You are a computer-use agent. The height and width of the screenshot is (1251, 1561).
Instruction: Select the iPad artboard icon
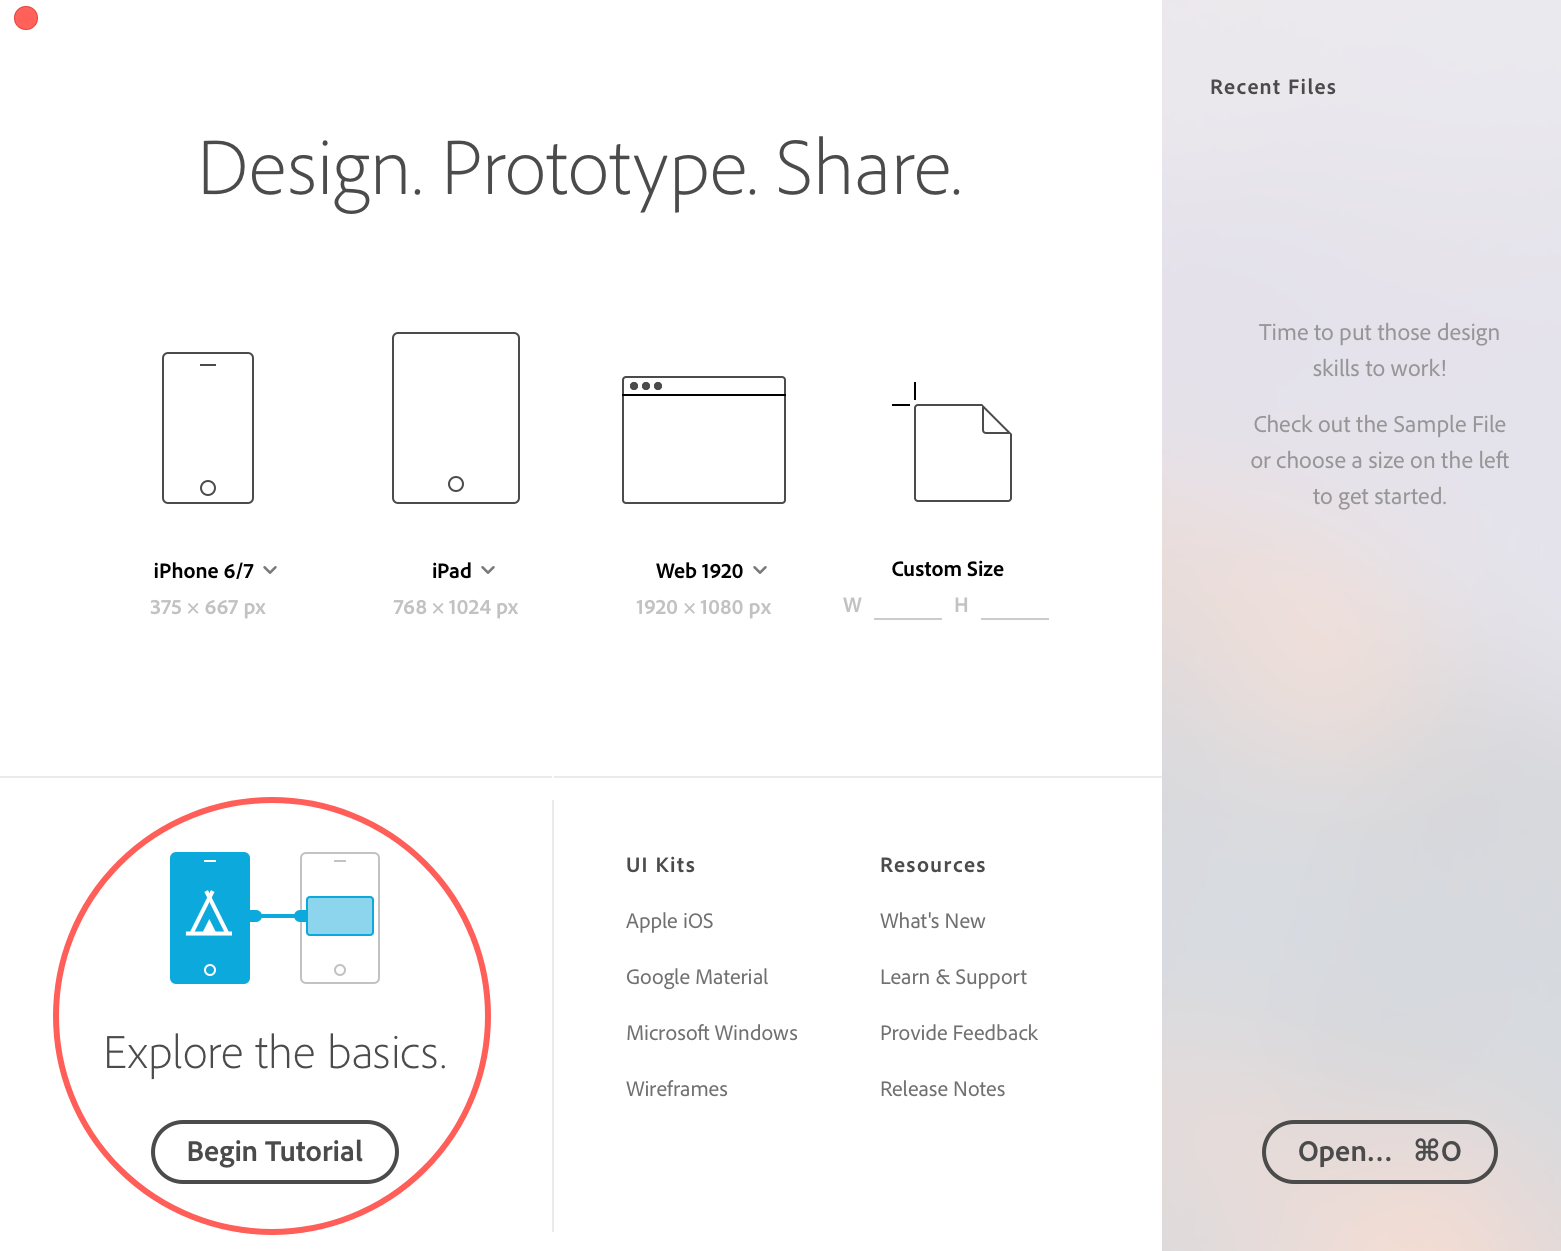coord(456,418)
